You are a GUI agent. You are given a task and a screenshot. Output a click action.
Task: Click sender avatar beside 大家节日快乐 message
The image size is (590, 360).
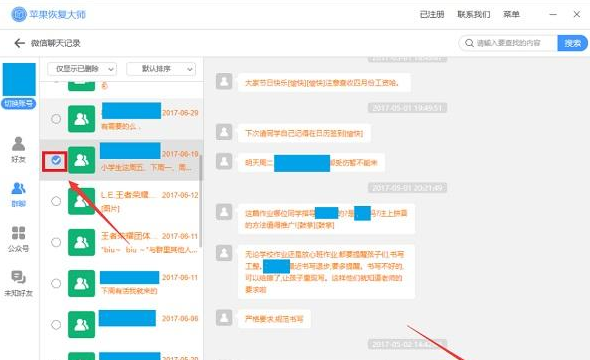click(224, 81)
